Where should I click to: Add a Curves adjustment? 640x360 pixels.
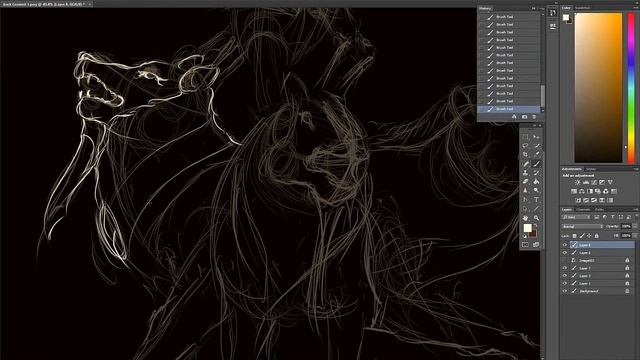click(594, 182)
